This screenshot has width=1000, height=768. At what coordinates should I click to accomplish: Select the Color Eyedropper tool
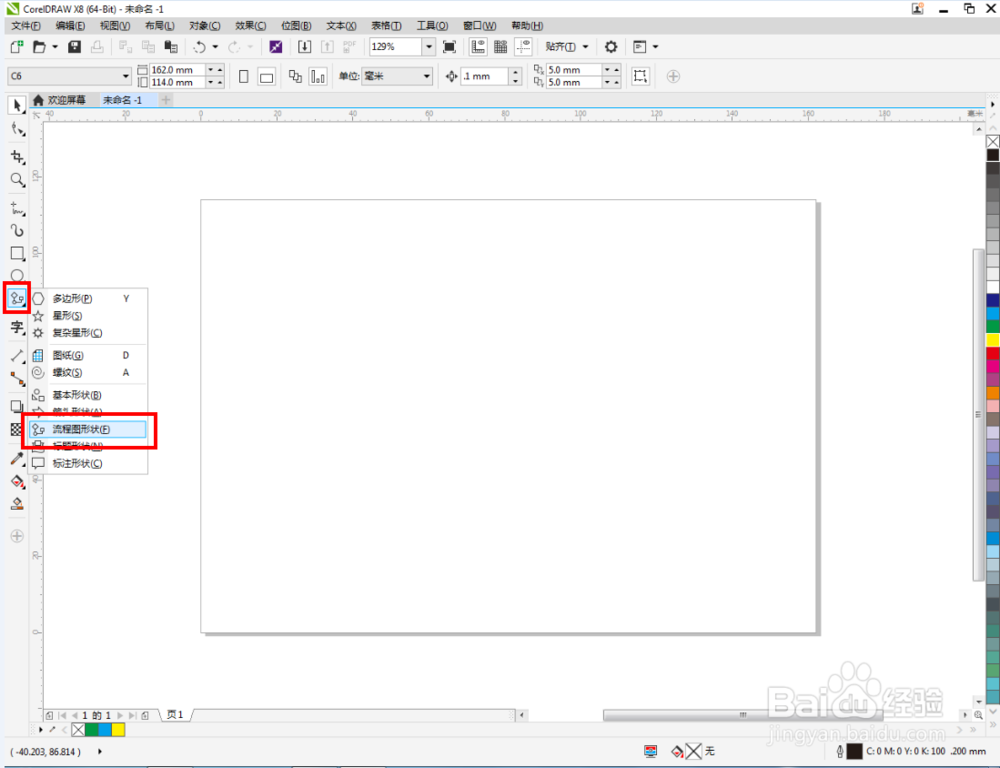[x=18, y=458]
